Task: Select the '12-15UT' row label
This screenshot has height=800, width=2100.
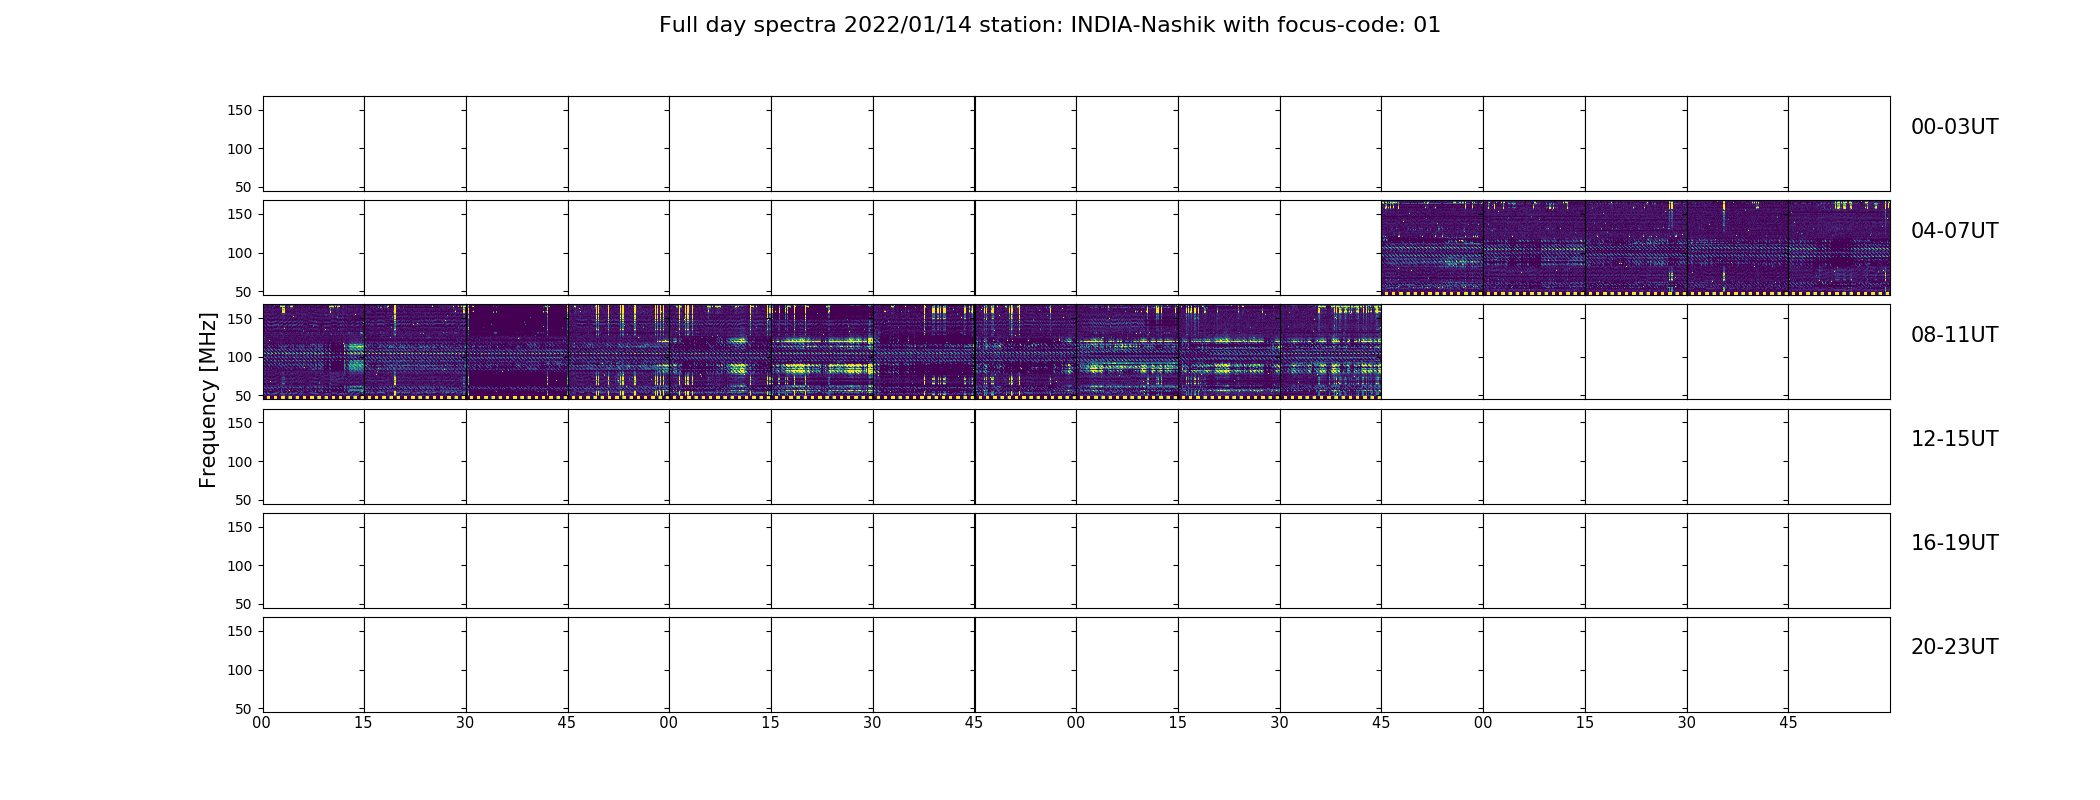Action: point(1954,439)
